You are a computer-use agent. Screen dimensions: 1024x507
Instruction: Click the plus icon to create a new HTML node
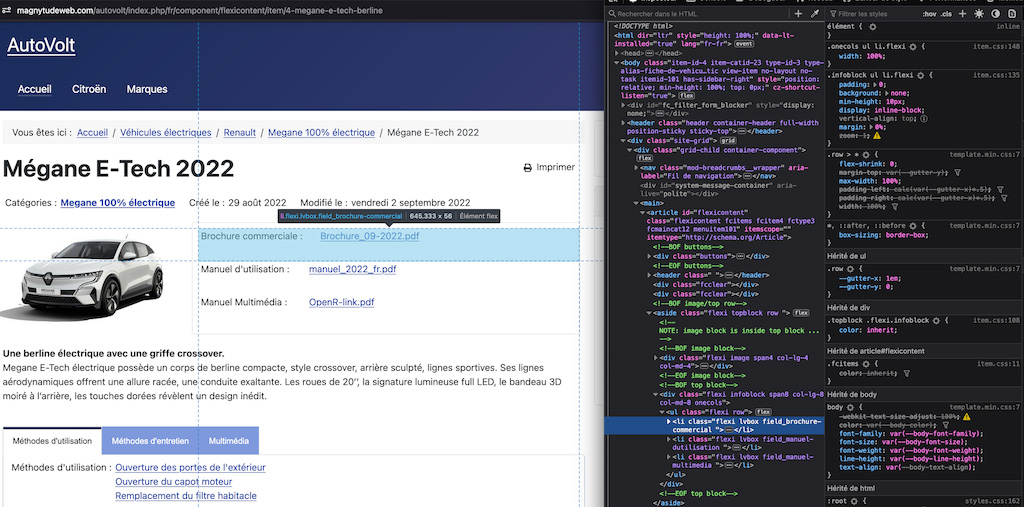point(798,14)
